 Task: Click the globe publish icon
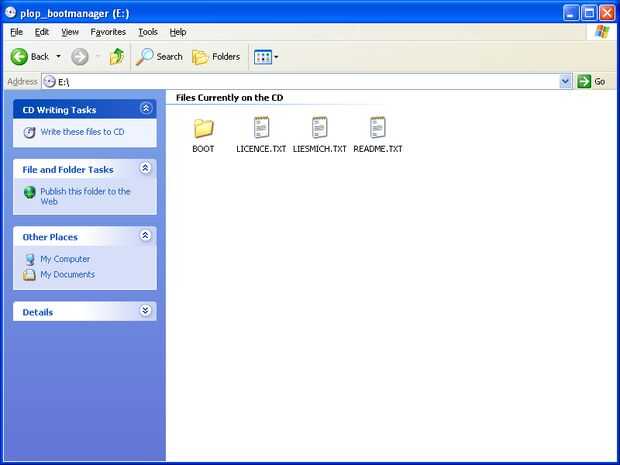[30, 192]
